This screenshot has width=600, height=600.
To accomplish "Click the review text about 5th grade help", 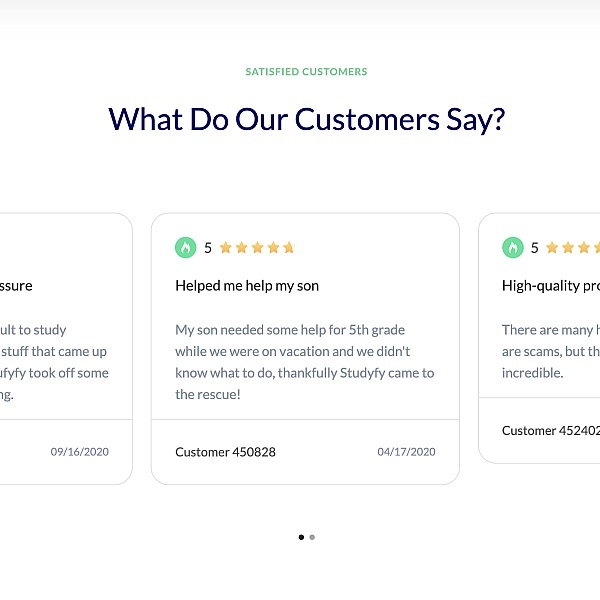I will coord(305,362).
